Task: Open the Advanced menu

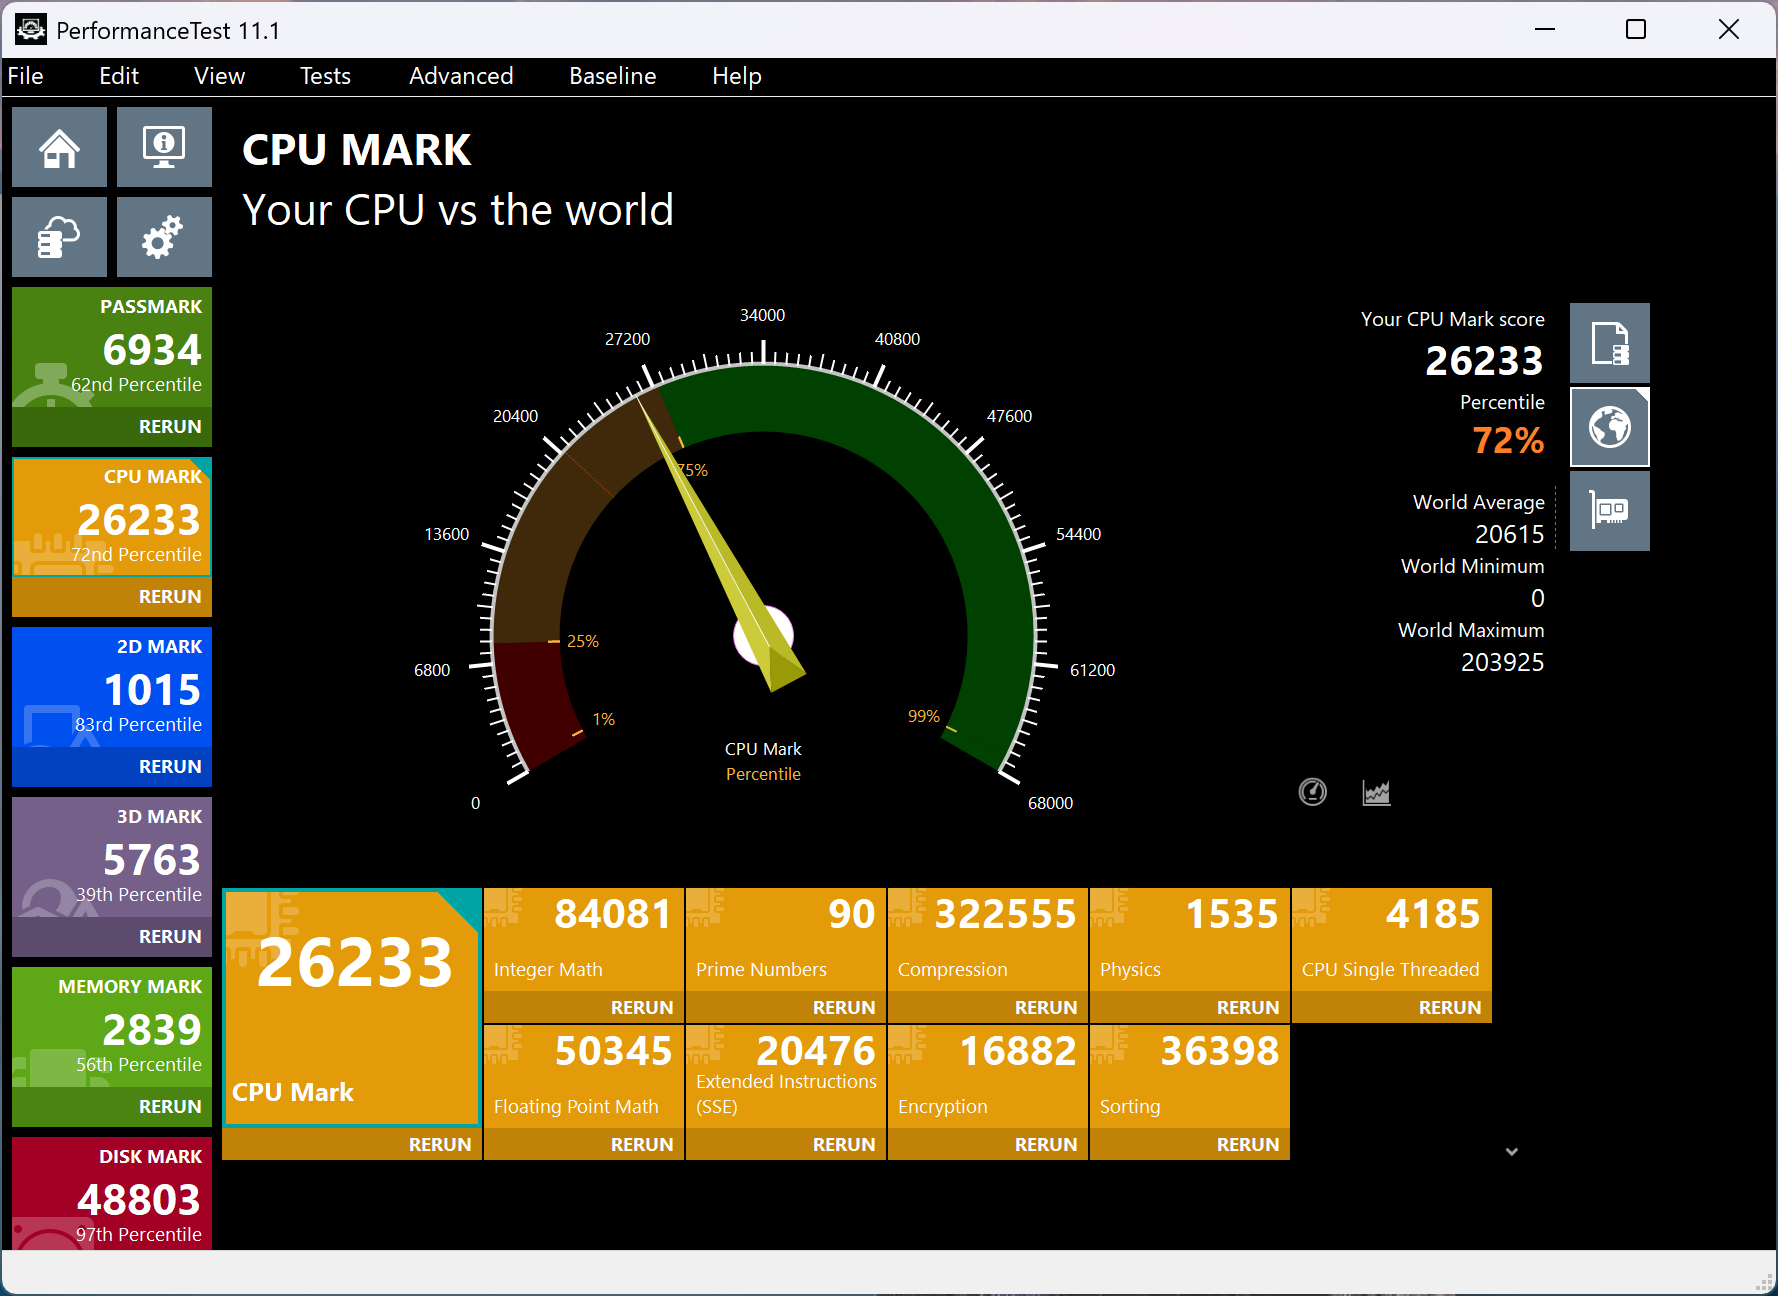Action: coord(461,76)
